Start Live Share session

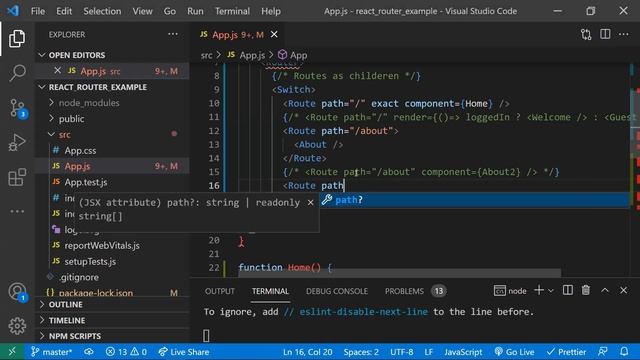[x=184, y=351]
